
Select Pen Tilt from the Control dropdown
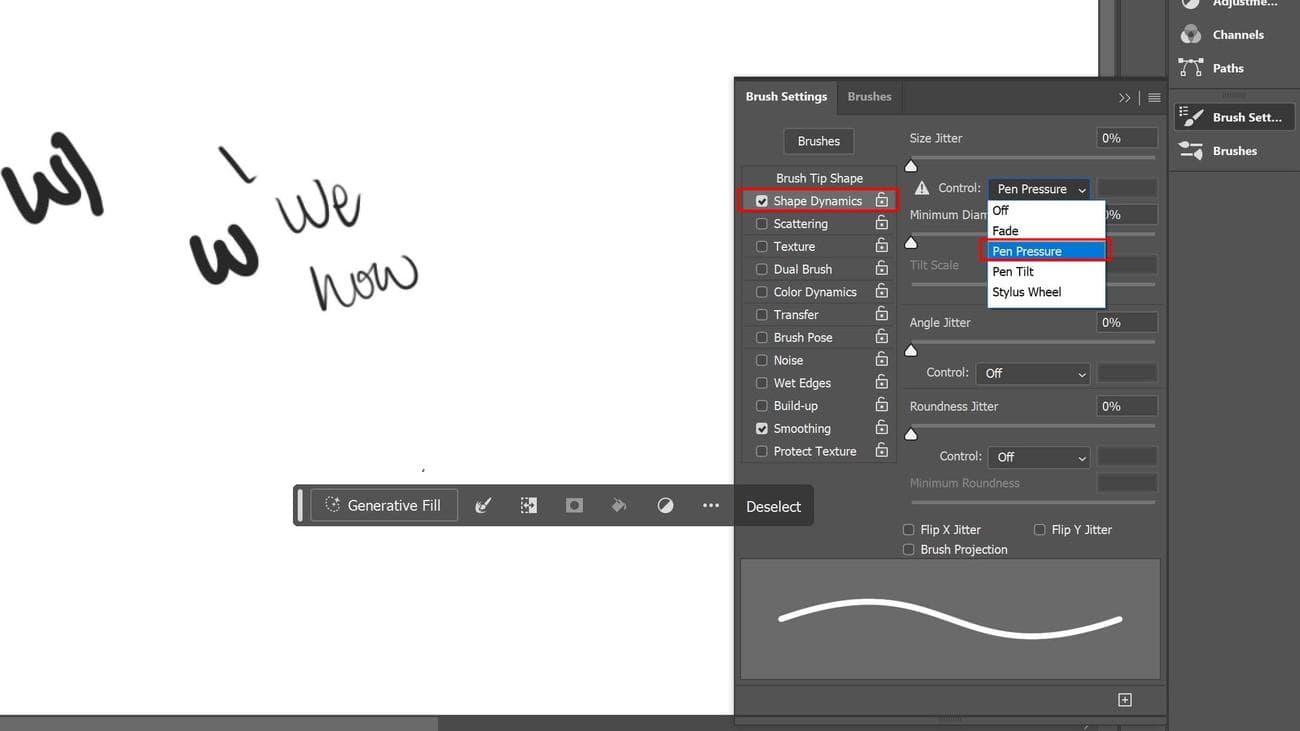pos(1013,271)
